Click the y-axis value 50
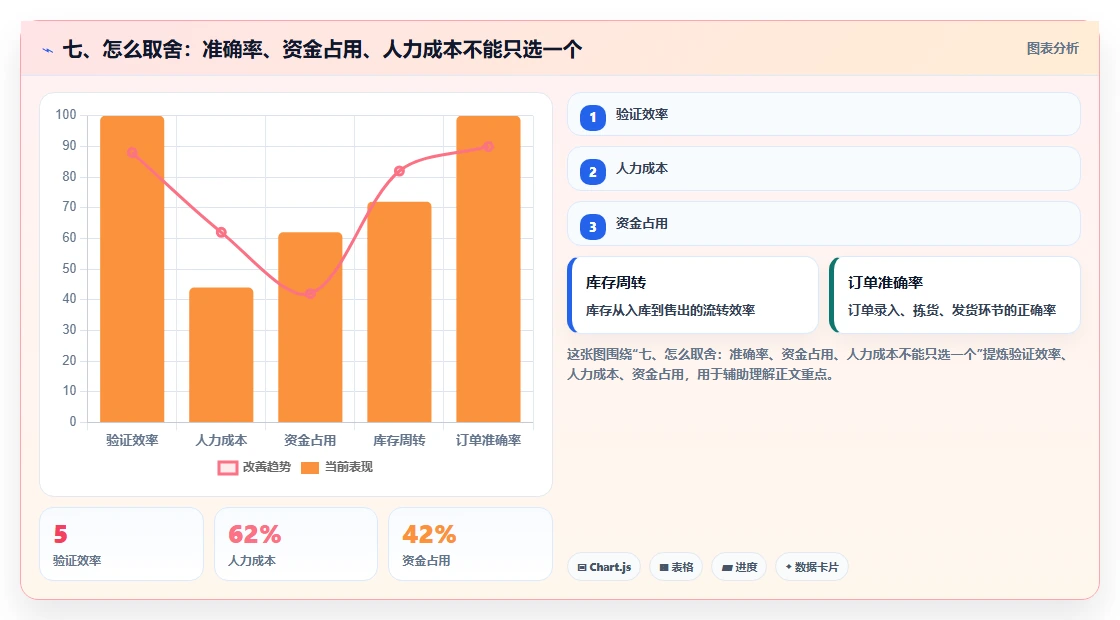 click(x=69, y=269)
